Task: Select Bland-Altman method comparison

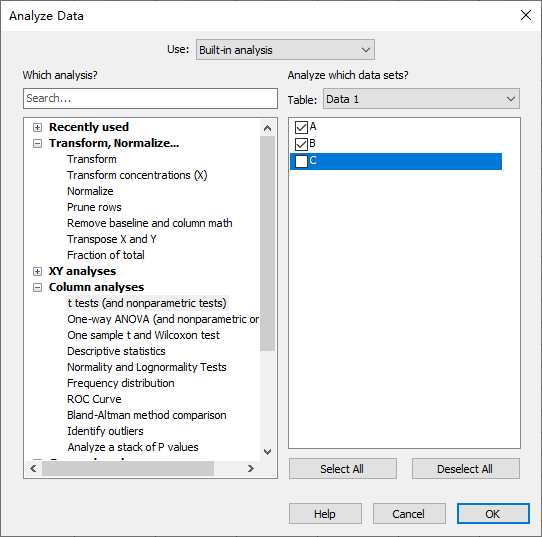Action: click(x=147, y=415)
